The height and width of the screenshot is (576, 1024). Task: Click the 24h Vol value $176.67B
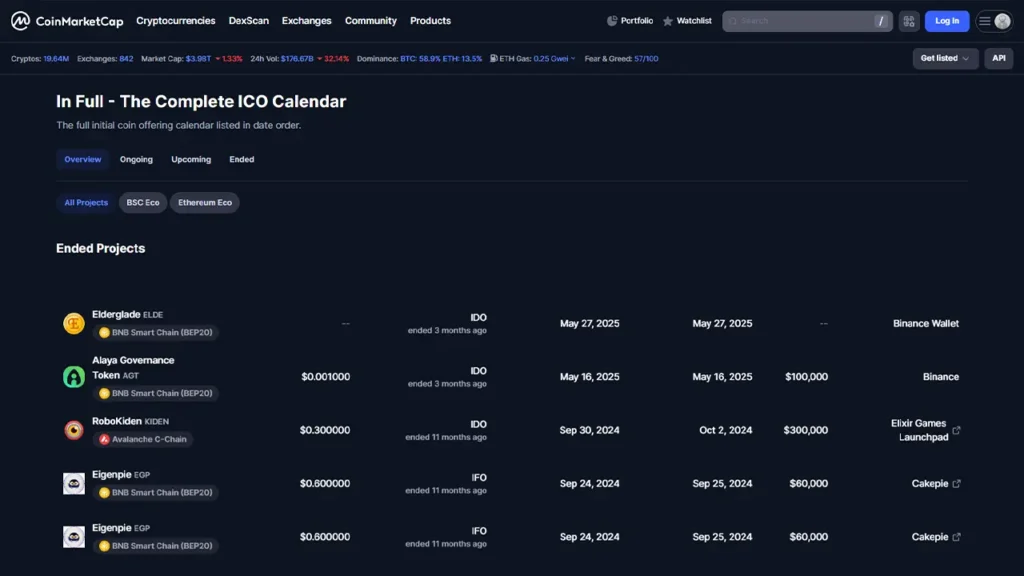(x=297, y=59)
